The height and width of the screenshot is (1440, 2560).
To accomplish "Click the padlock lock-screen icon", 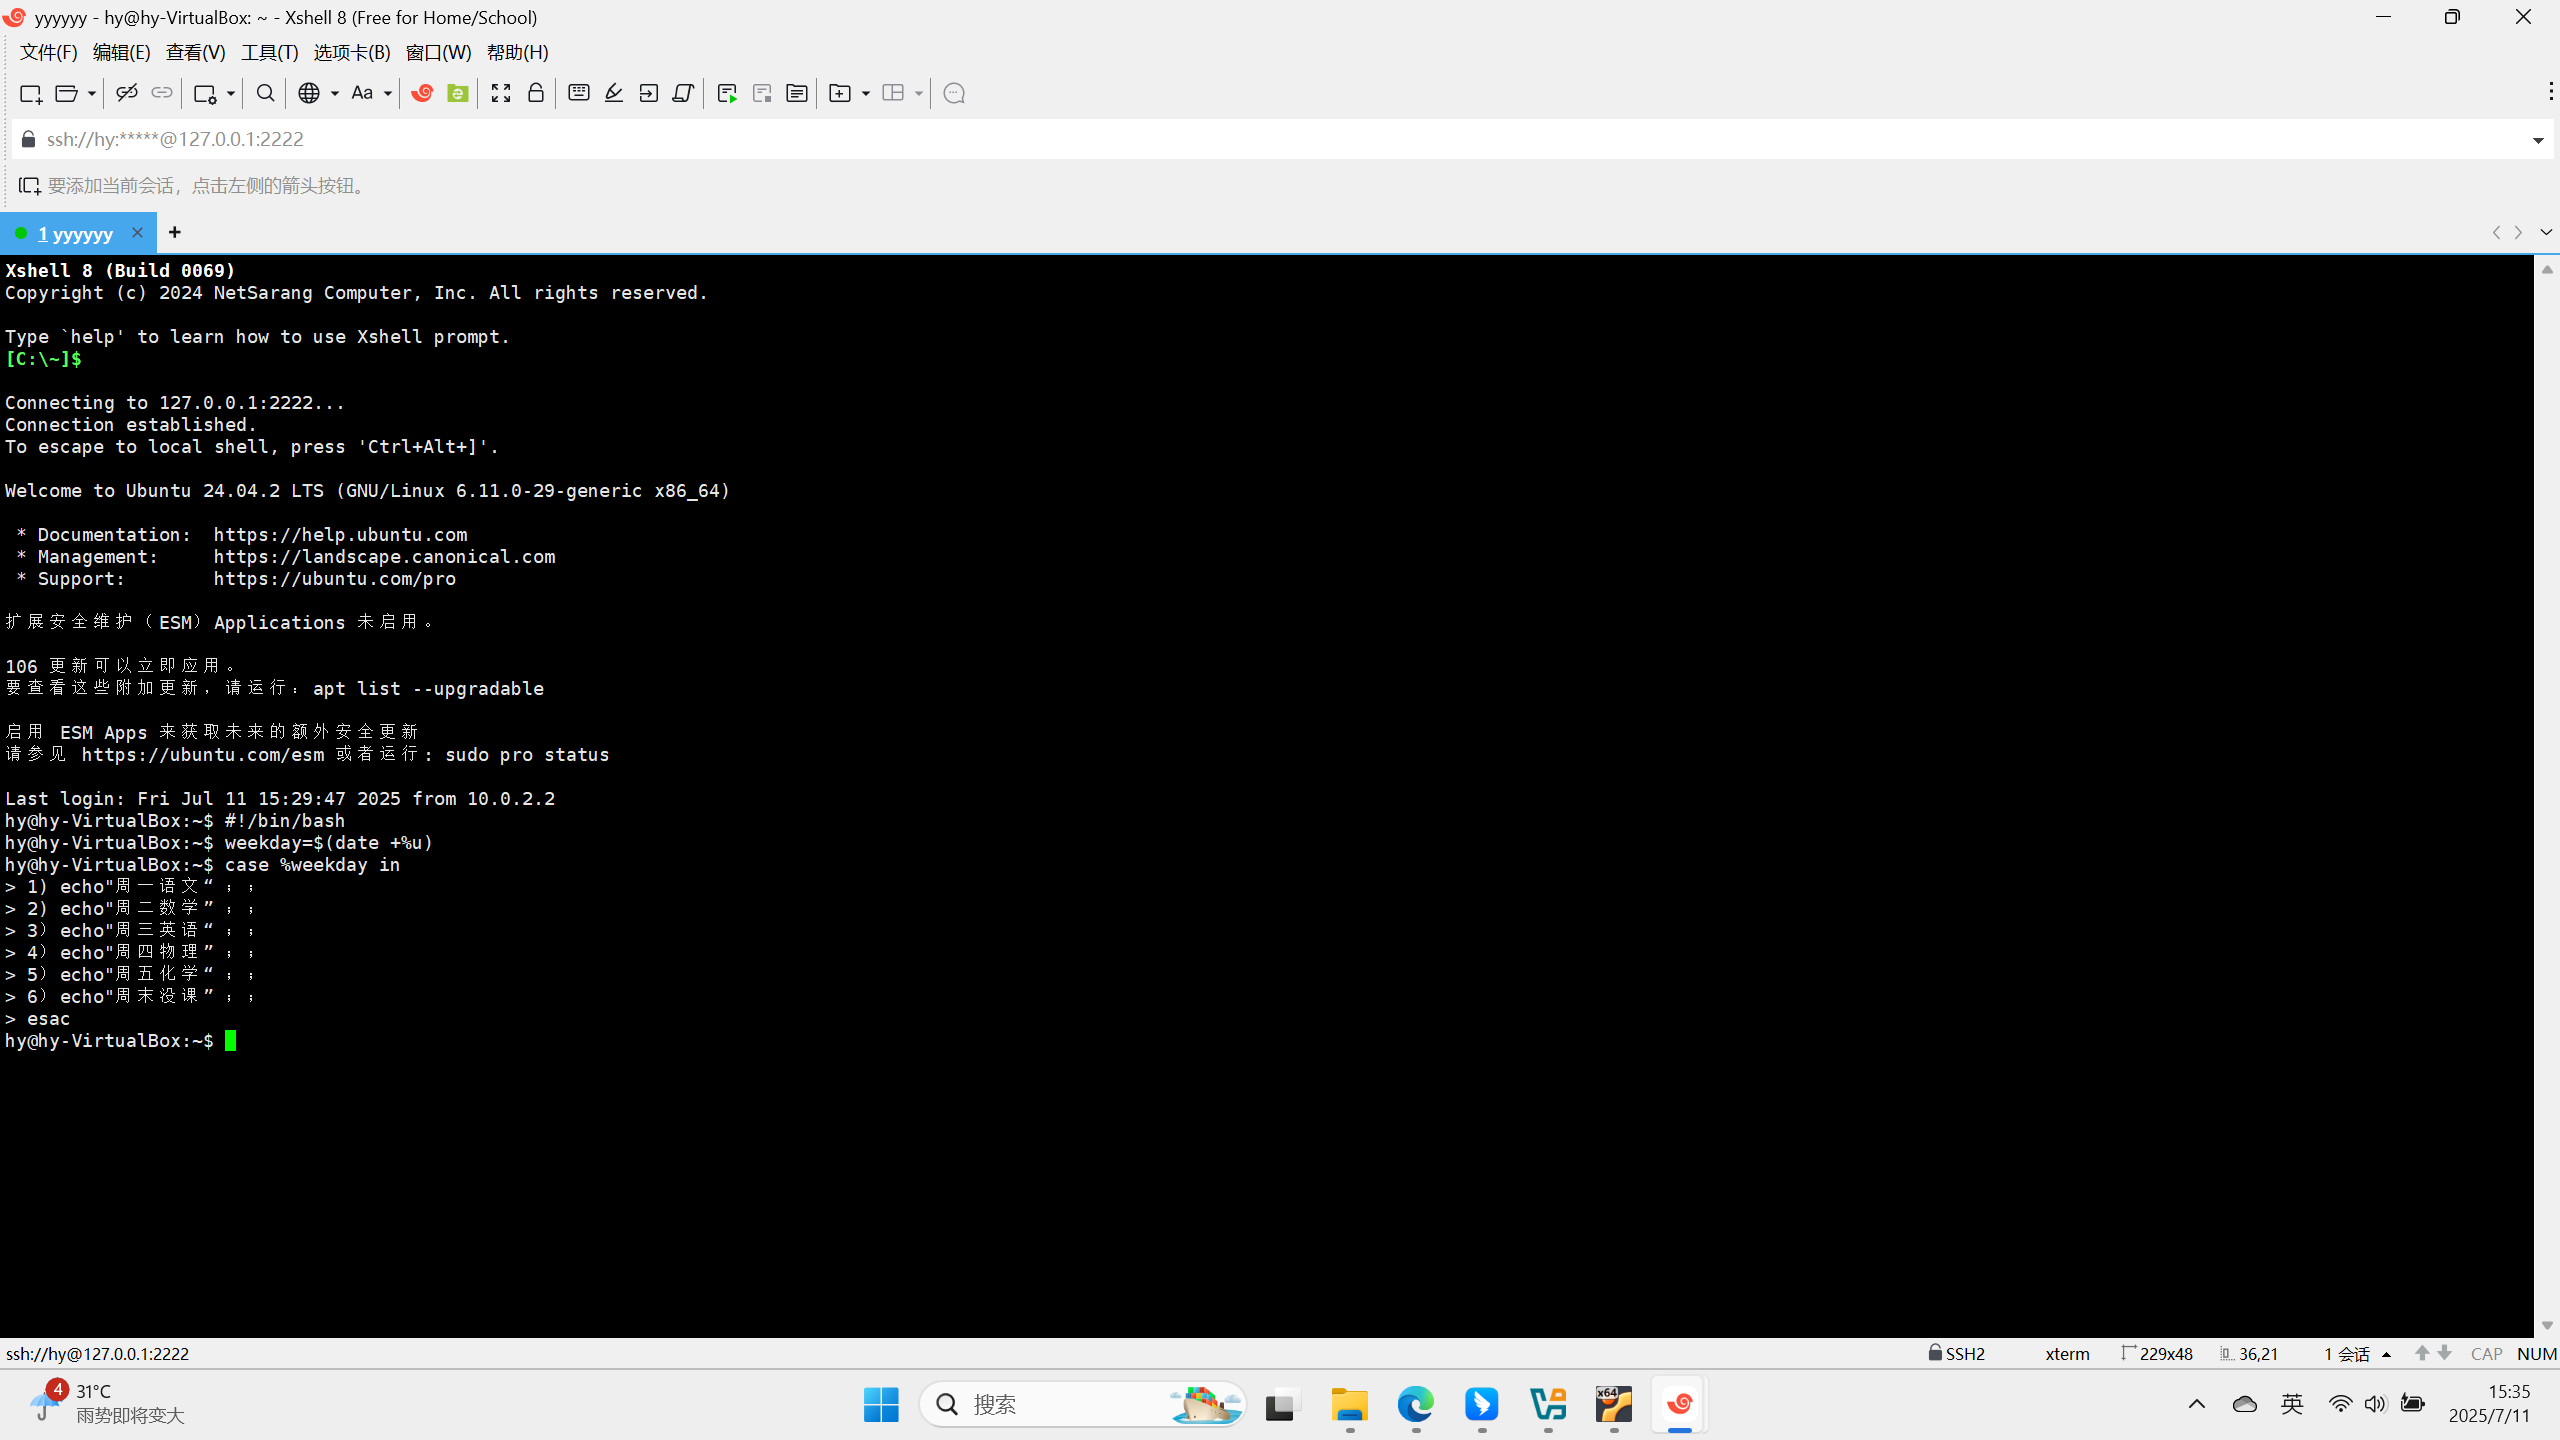I will coord(536,93).
